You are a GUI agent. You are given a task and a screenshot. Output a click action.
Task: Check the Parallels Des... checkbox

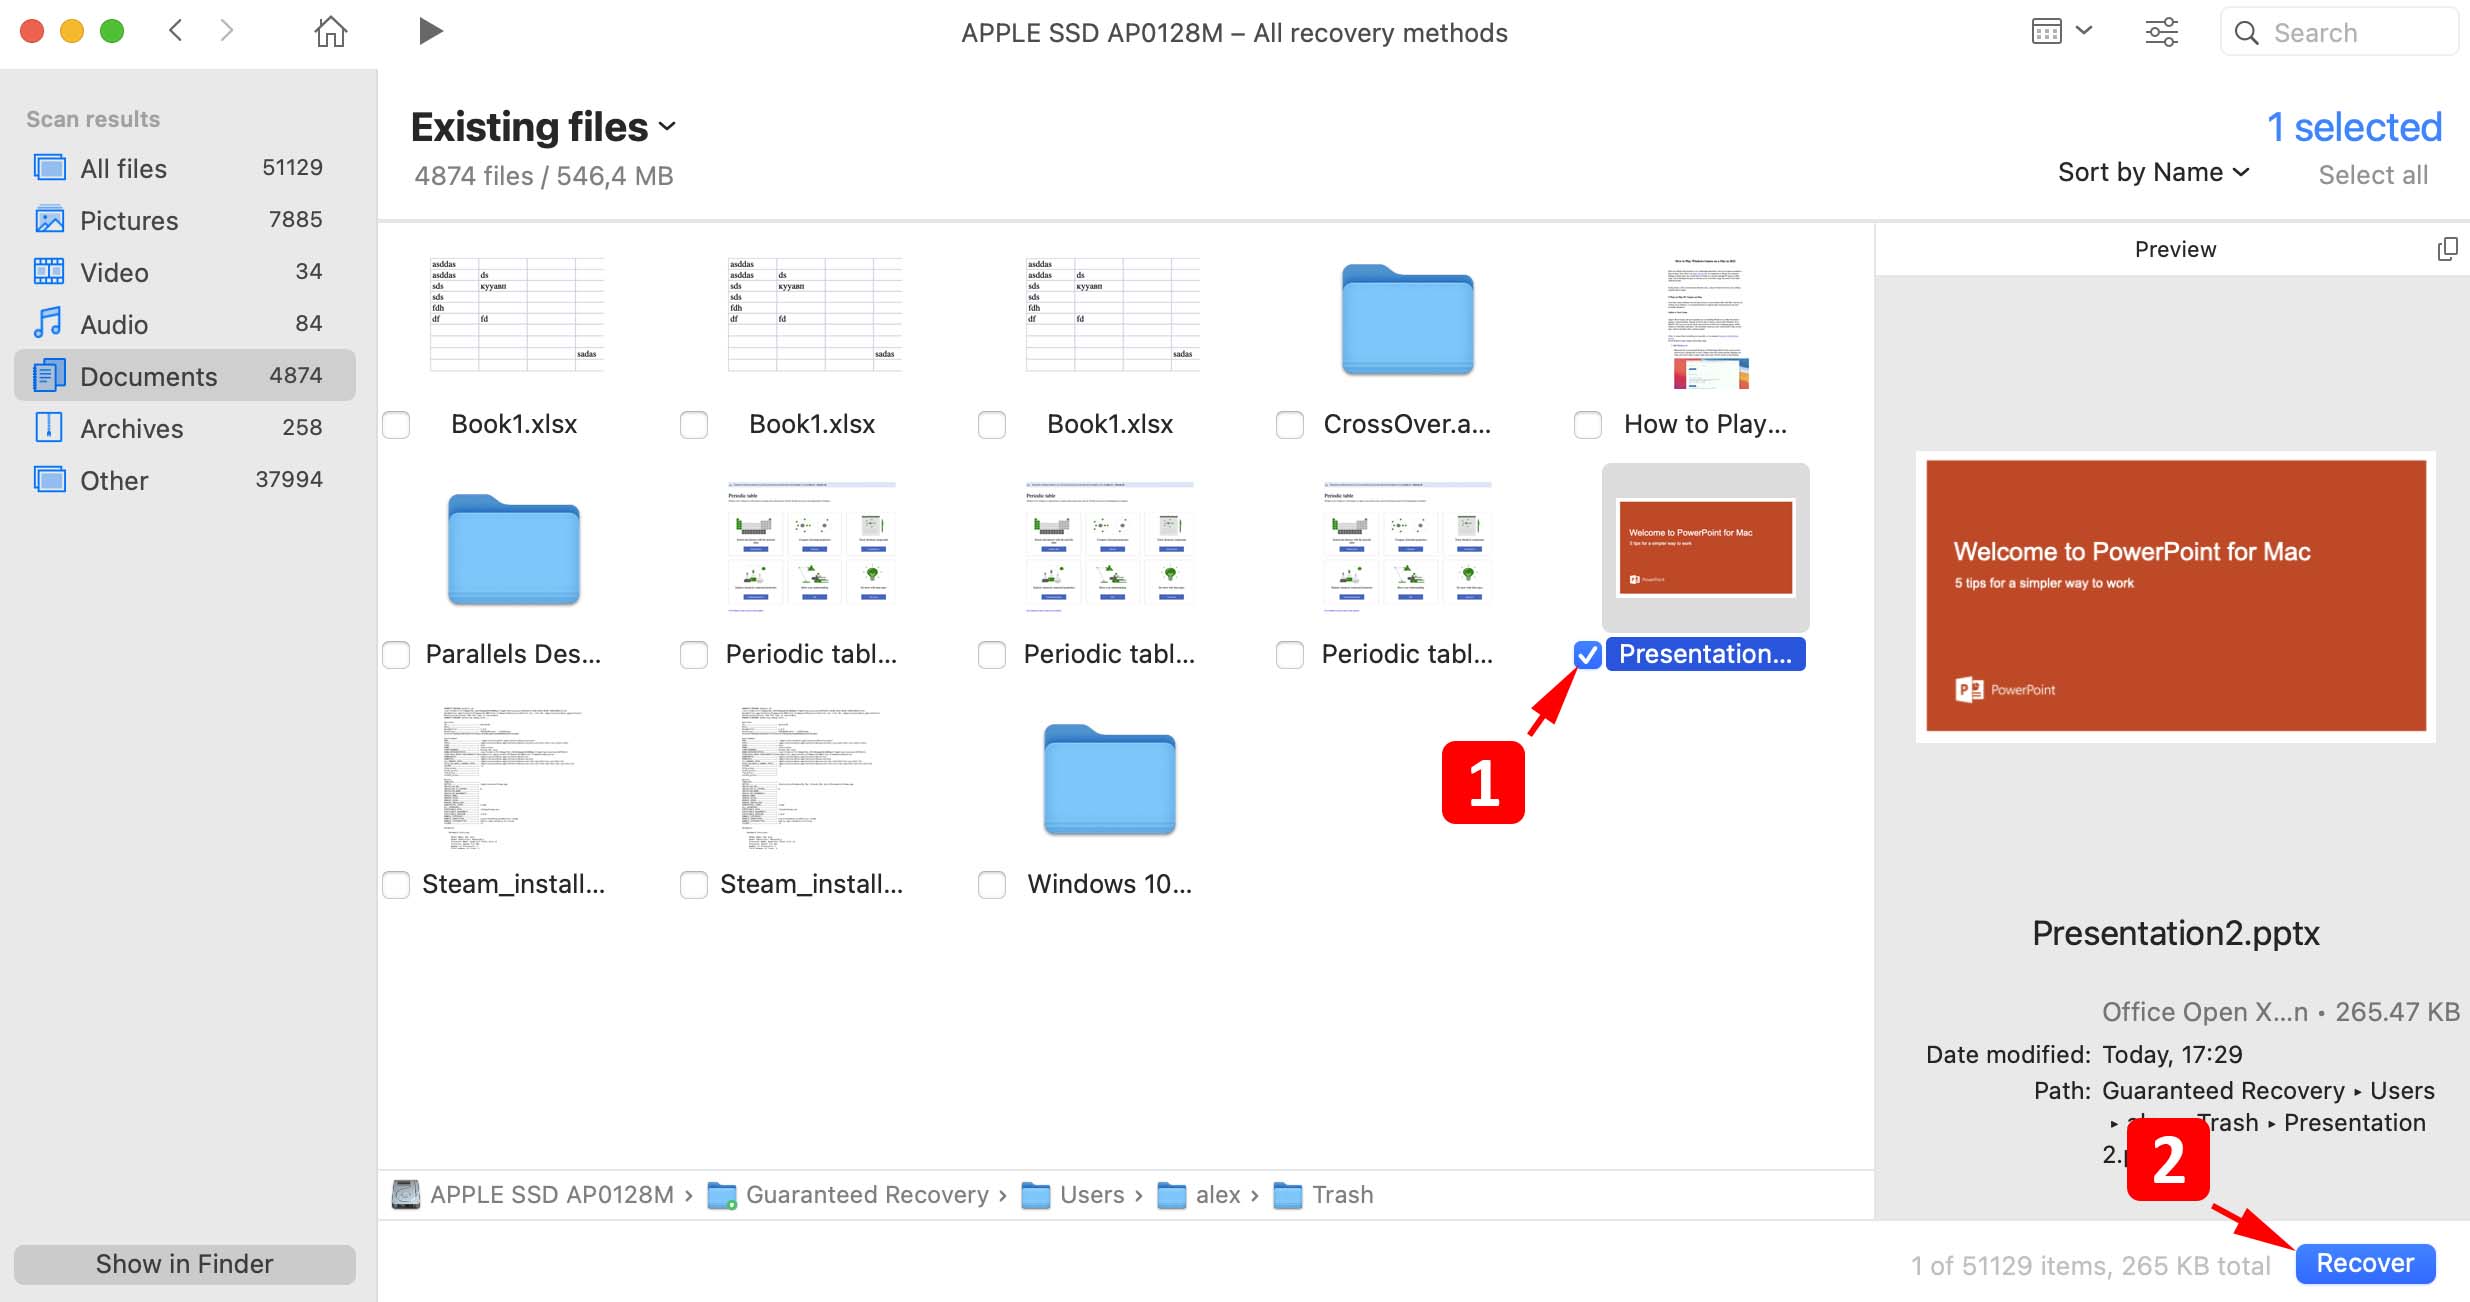[x=396, y=655]
